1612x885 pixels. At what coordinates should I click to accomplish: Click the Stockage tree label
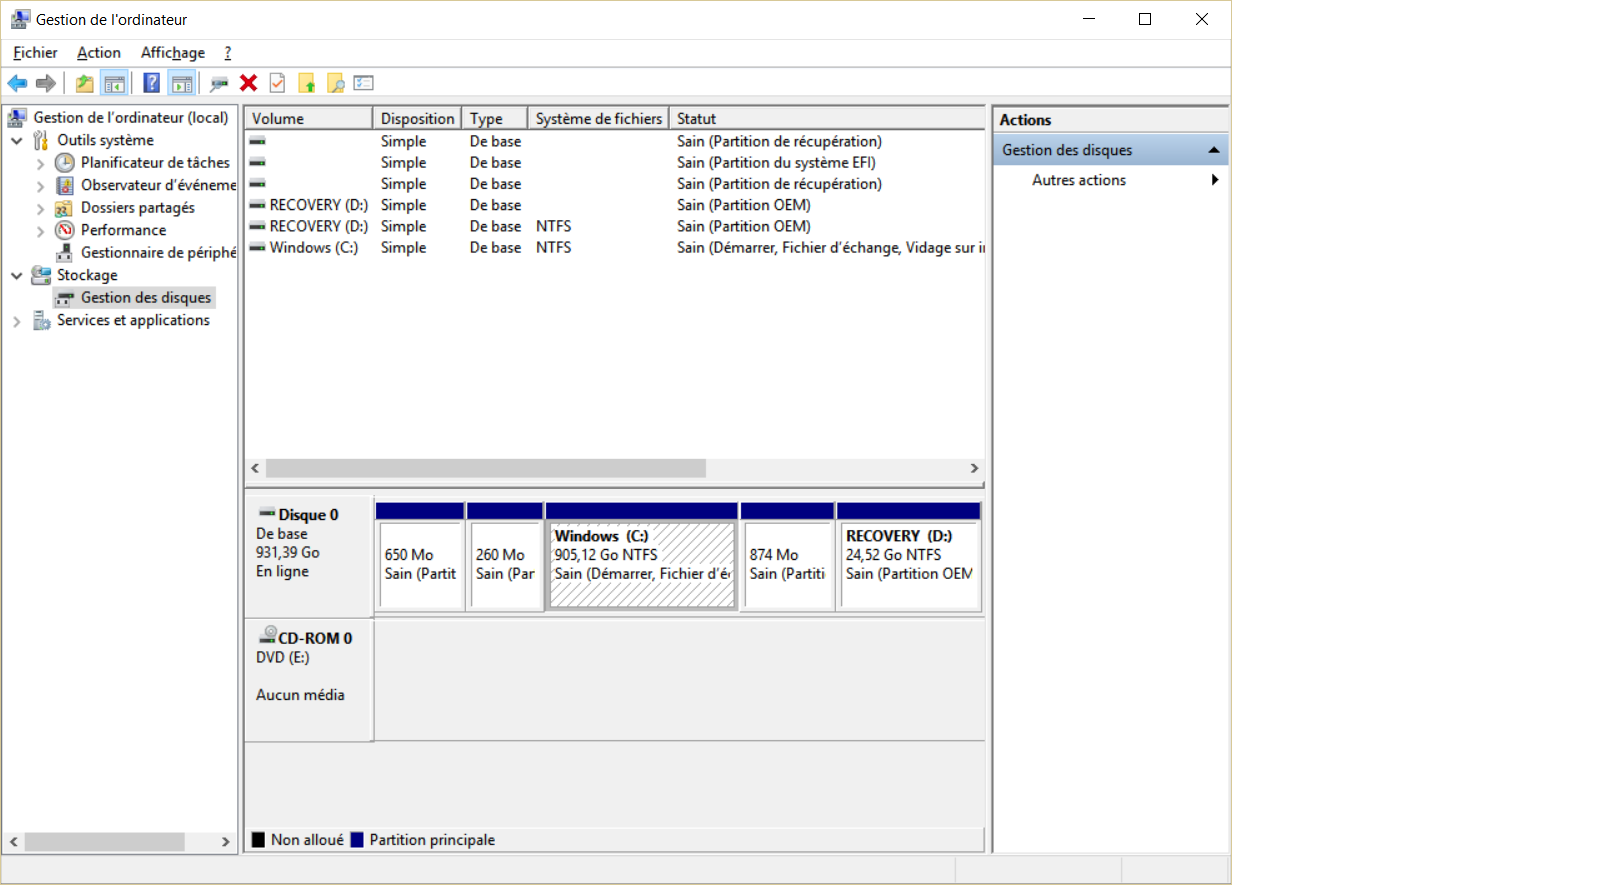click(87, 275)
